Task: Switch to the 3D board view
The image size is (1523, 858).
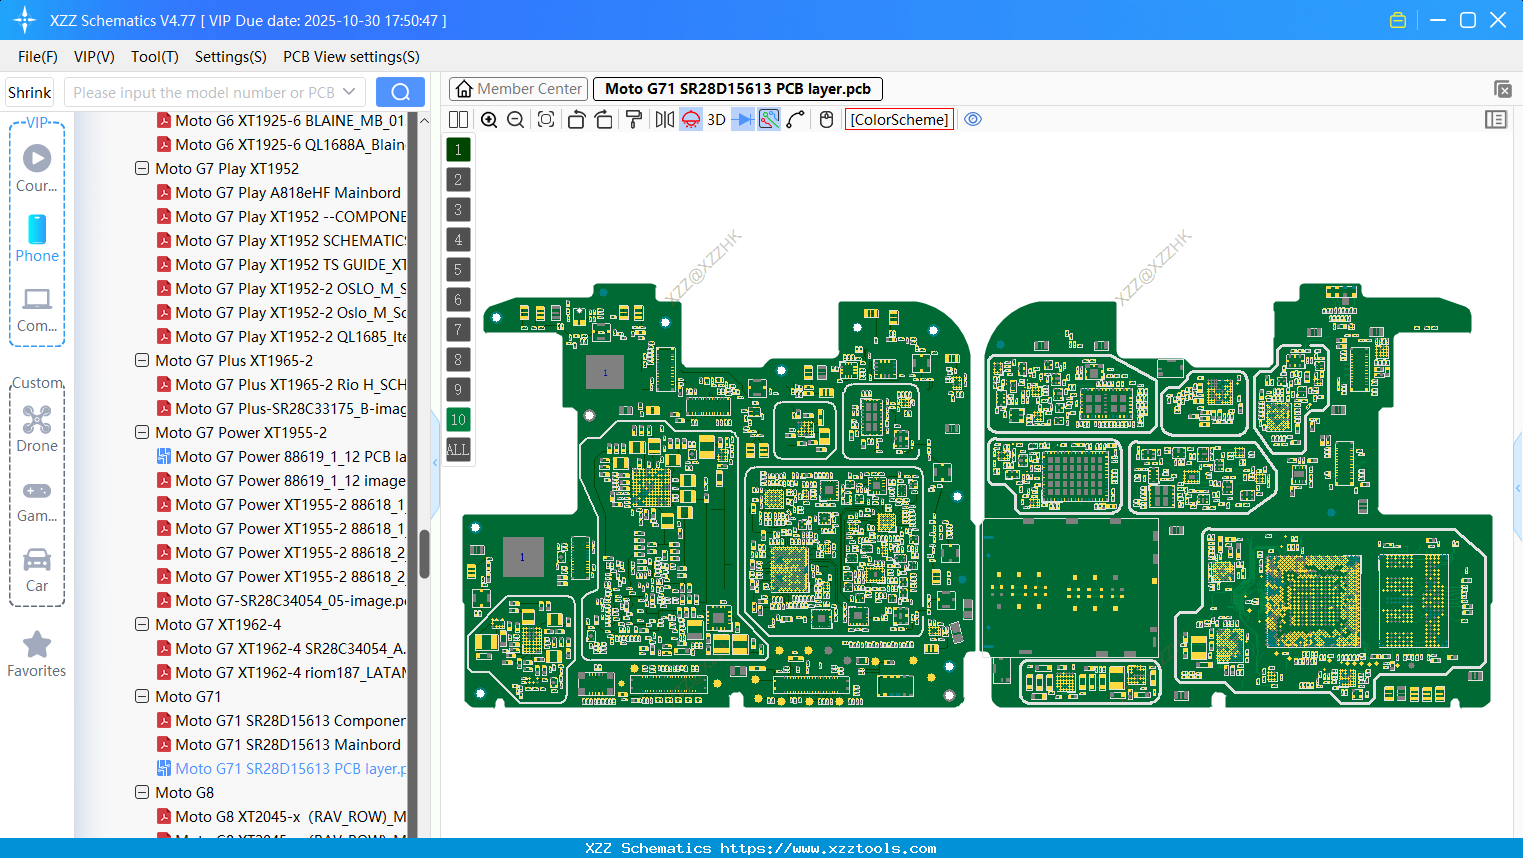Action: tap(715, 119)
